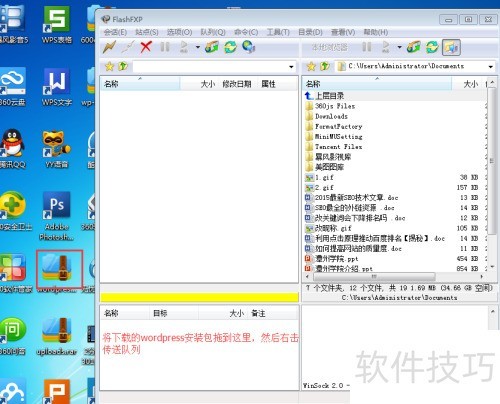Click the green refresh icon in the right toolbar

pyautogui.click(x=432, y=47)
